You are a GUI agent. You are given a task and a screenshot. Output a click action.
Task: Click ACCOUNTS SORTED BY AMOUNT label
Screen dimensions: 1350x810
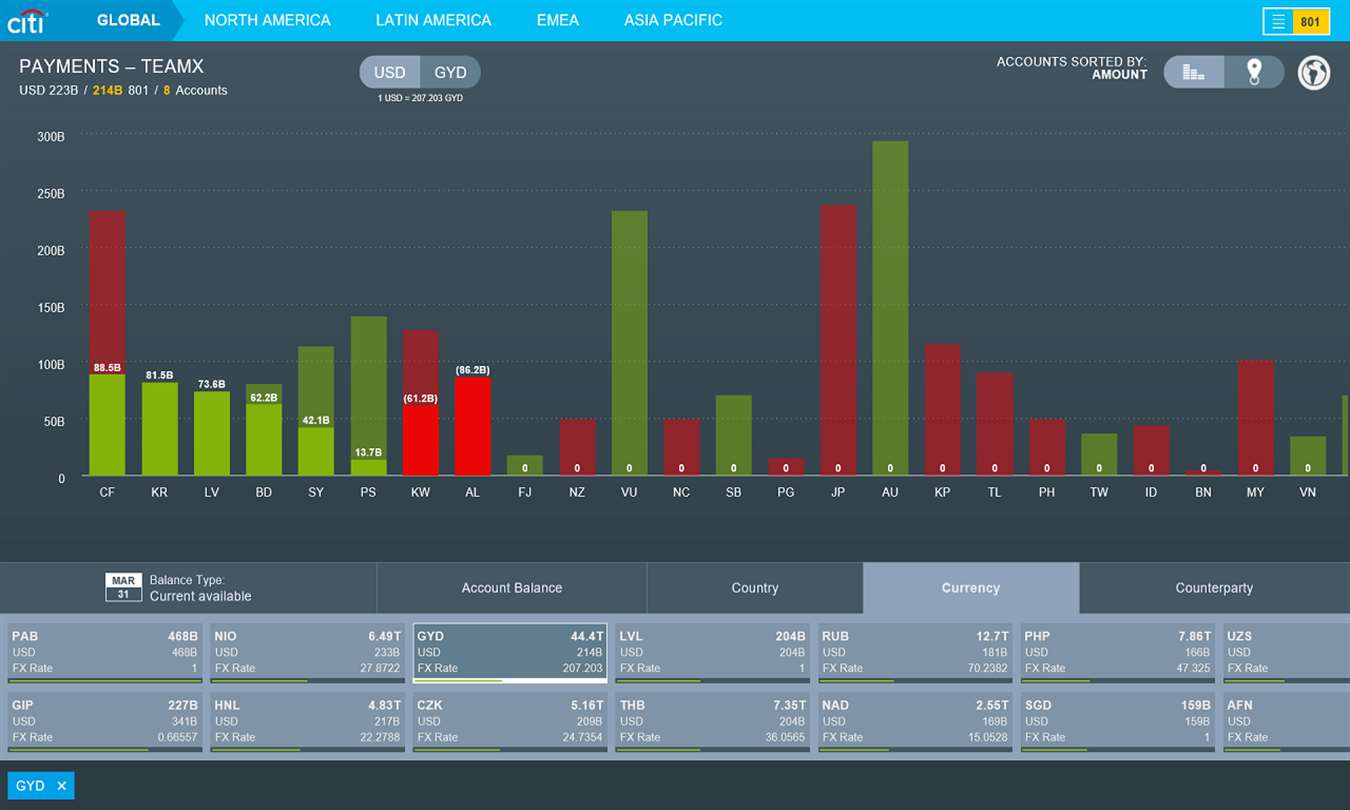click(1071, 68)
